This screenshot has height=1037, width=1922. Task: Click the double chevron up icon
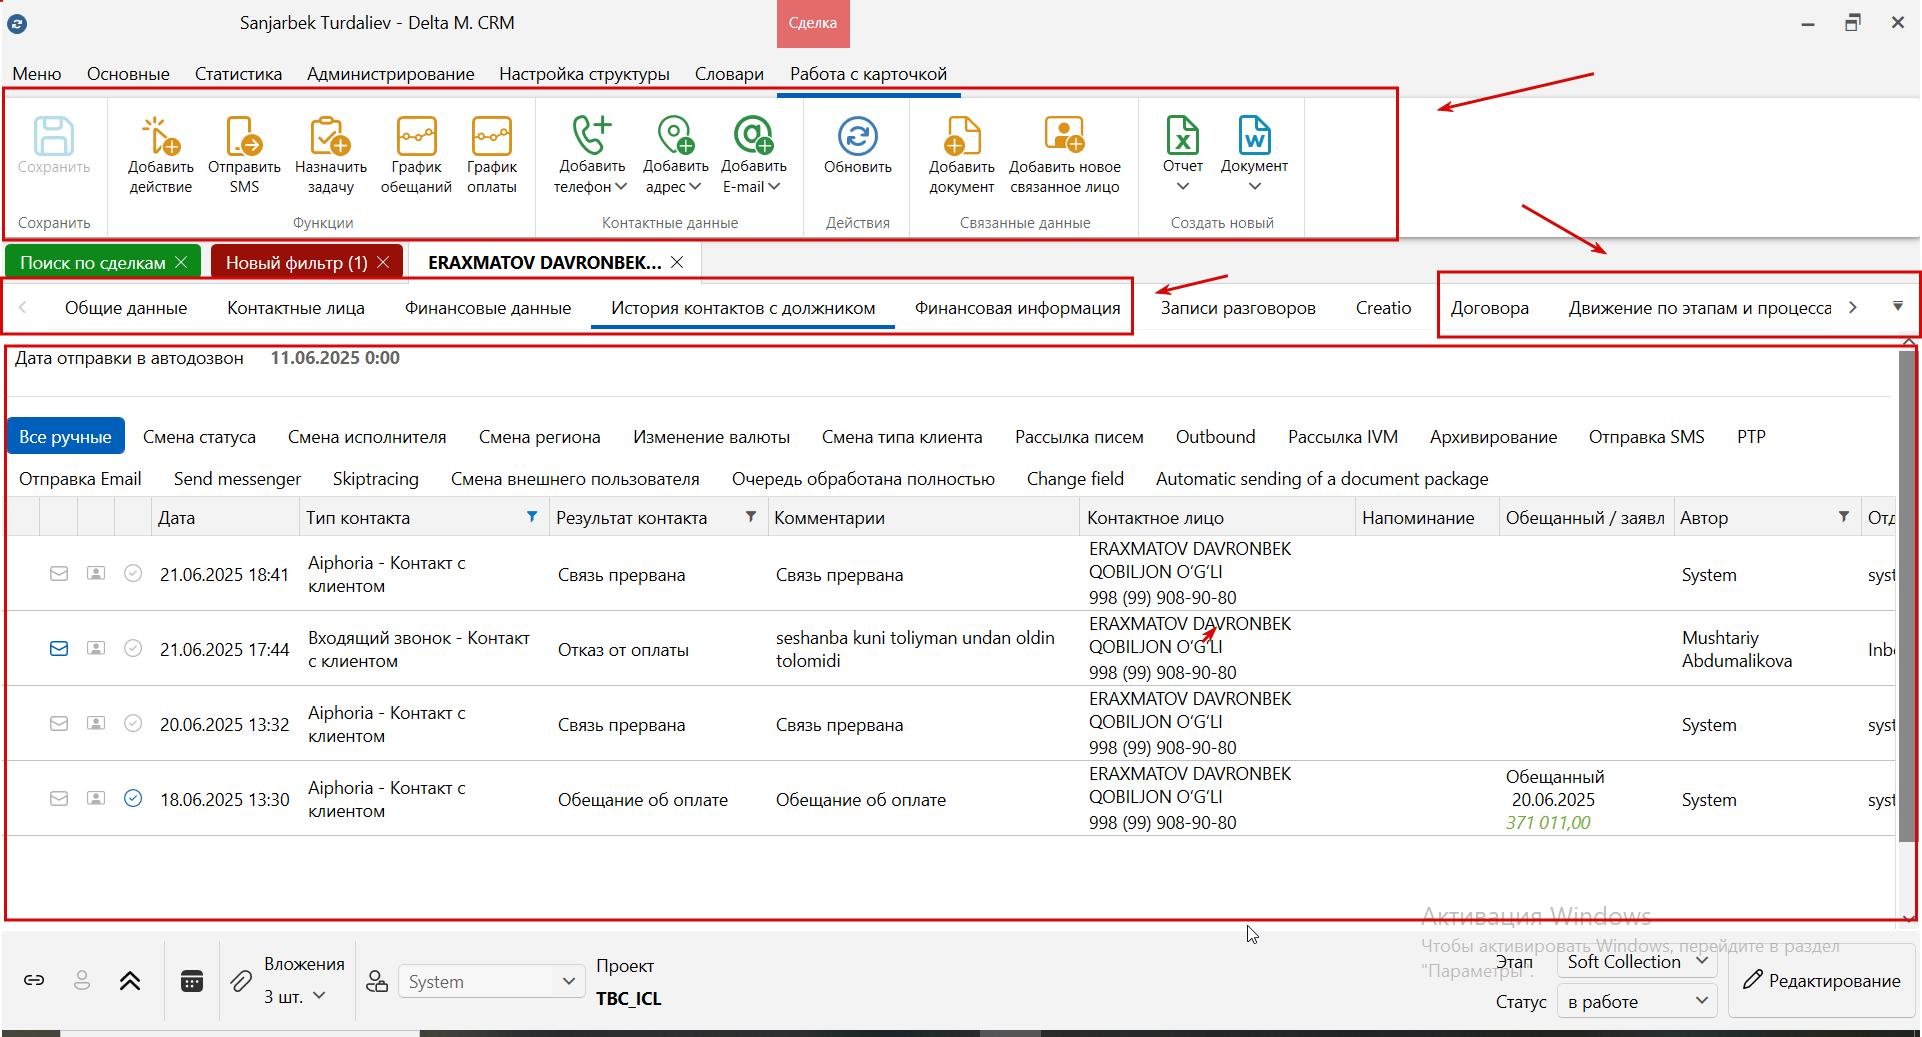[130, 981]
